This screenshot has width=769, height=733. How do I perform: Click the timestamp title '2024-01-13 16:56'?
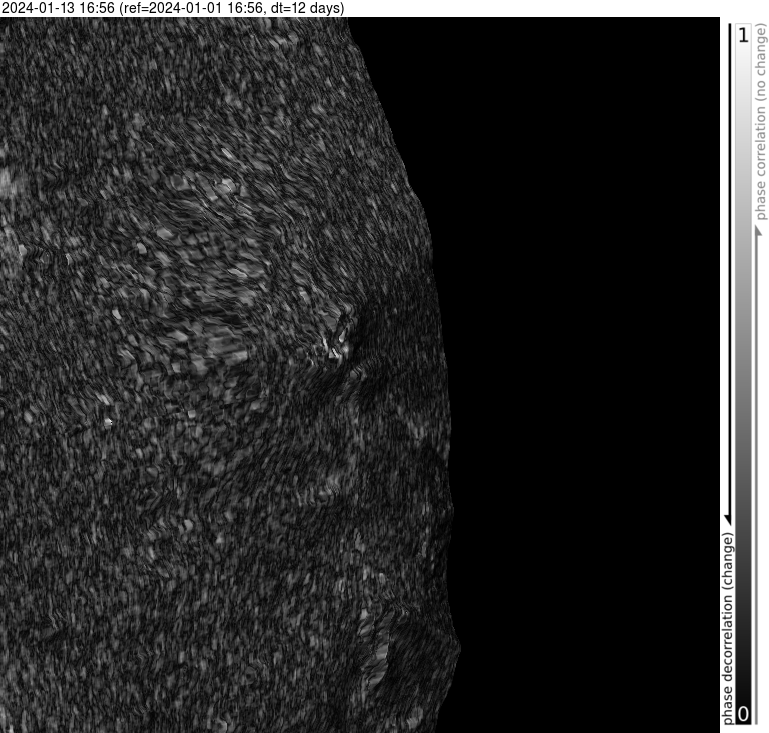tap(58, 8)
